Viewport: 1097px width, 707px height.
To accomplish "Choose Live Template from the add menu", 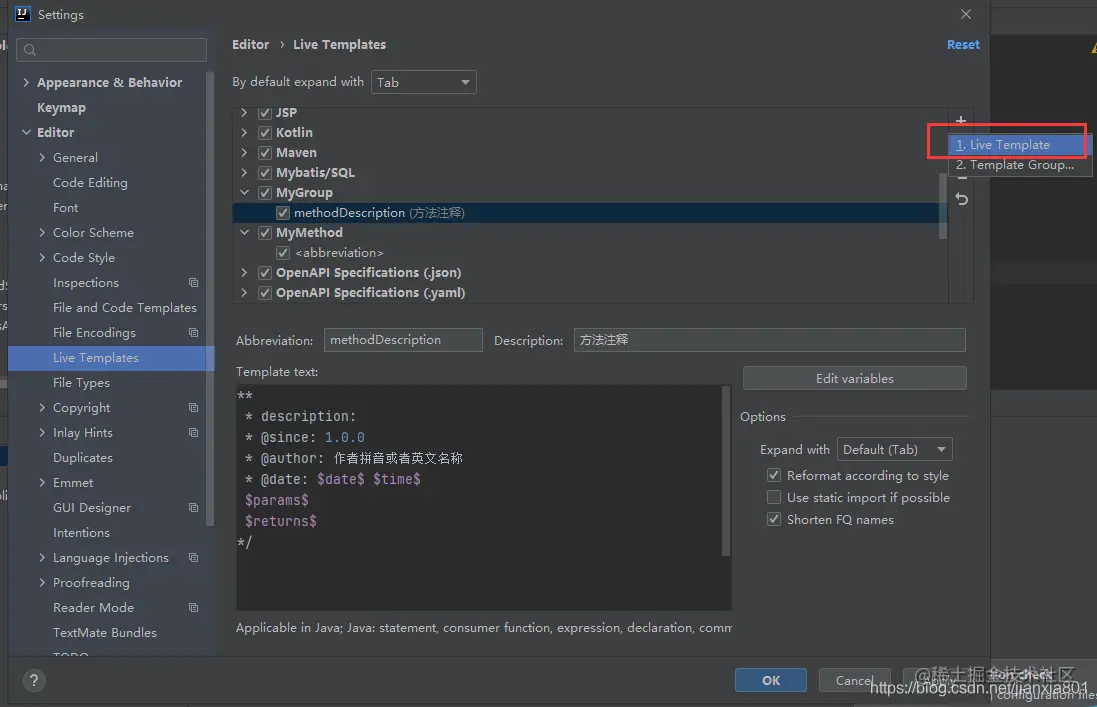I will pos(1018,145).
